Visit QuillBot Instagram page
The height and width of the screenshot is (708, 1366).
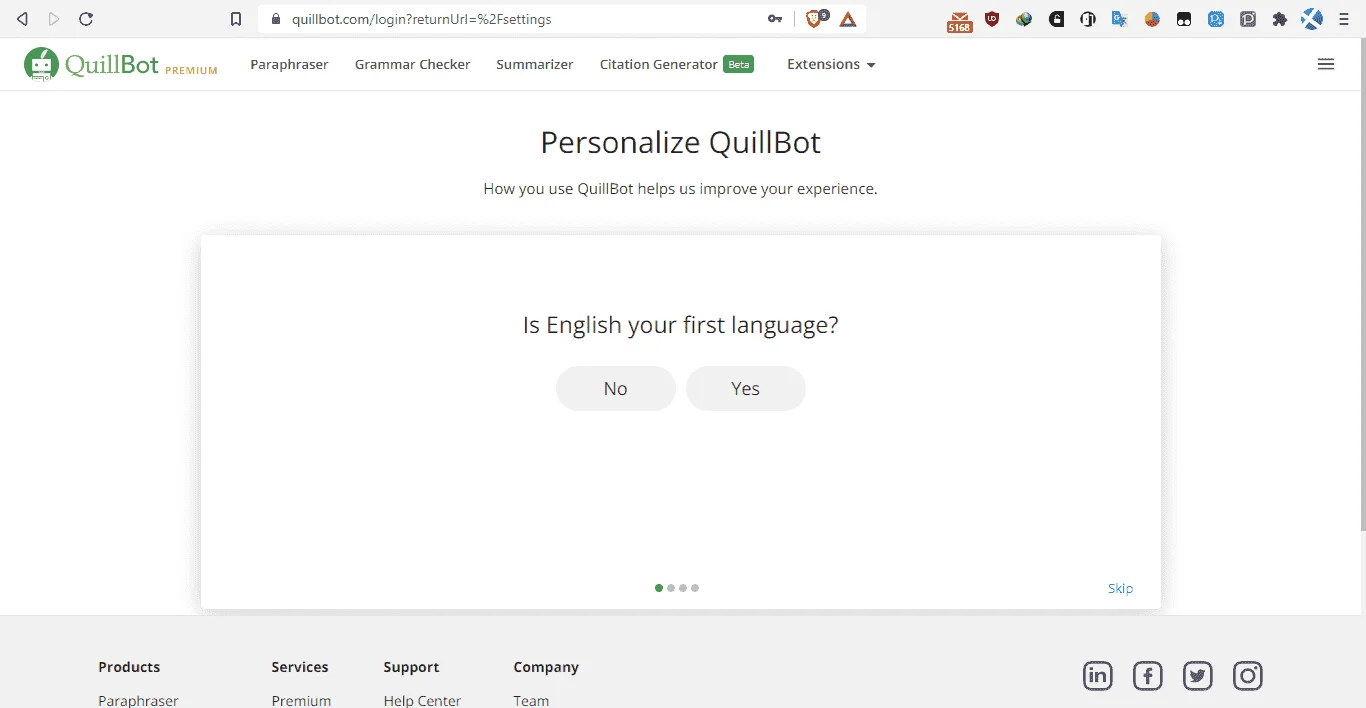(1248, 676)
